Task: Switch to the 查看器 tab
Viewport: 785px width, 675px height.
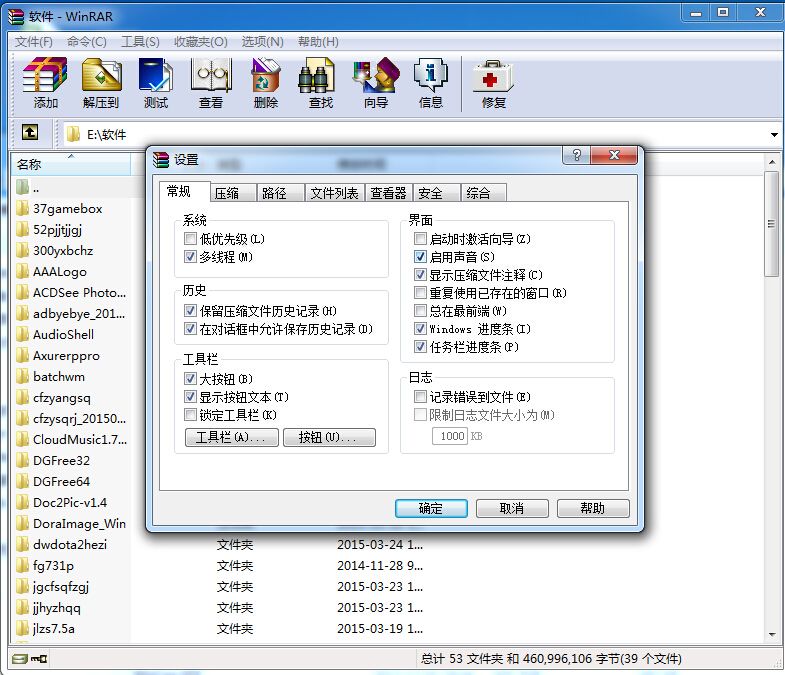Action: tap(388, 193)
